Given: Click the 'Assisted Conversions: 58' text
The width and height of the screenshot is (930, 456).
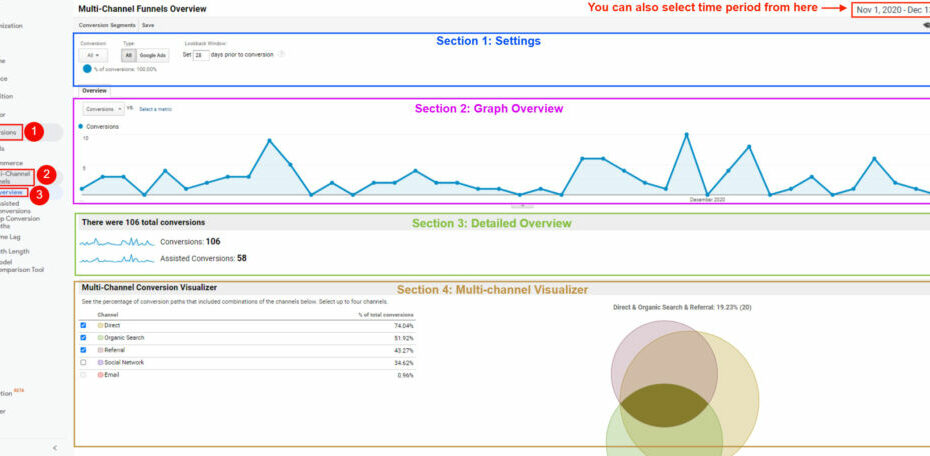Looking at the screenshot, I should (203, 258).
